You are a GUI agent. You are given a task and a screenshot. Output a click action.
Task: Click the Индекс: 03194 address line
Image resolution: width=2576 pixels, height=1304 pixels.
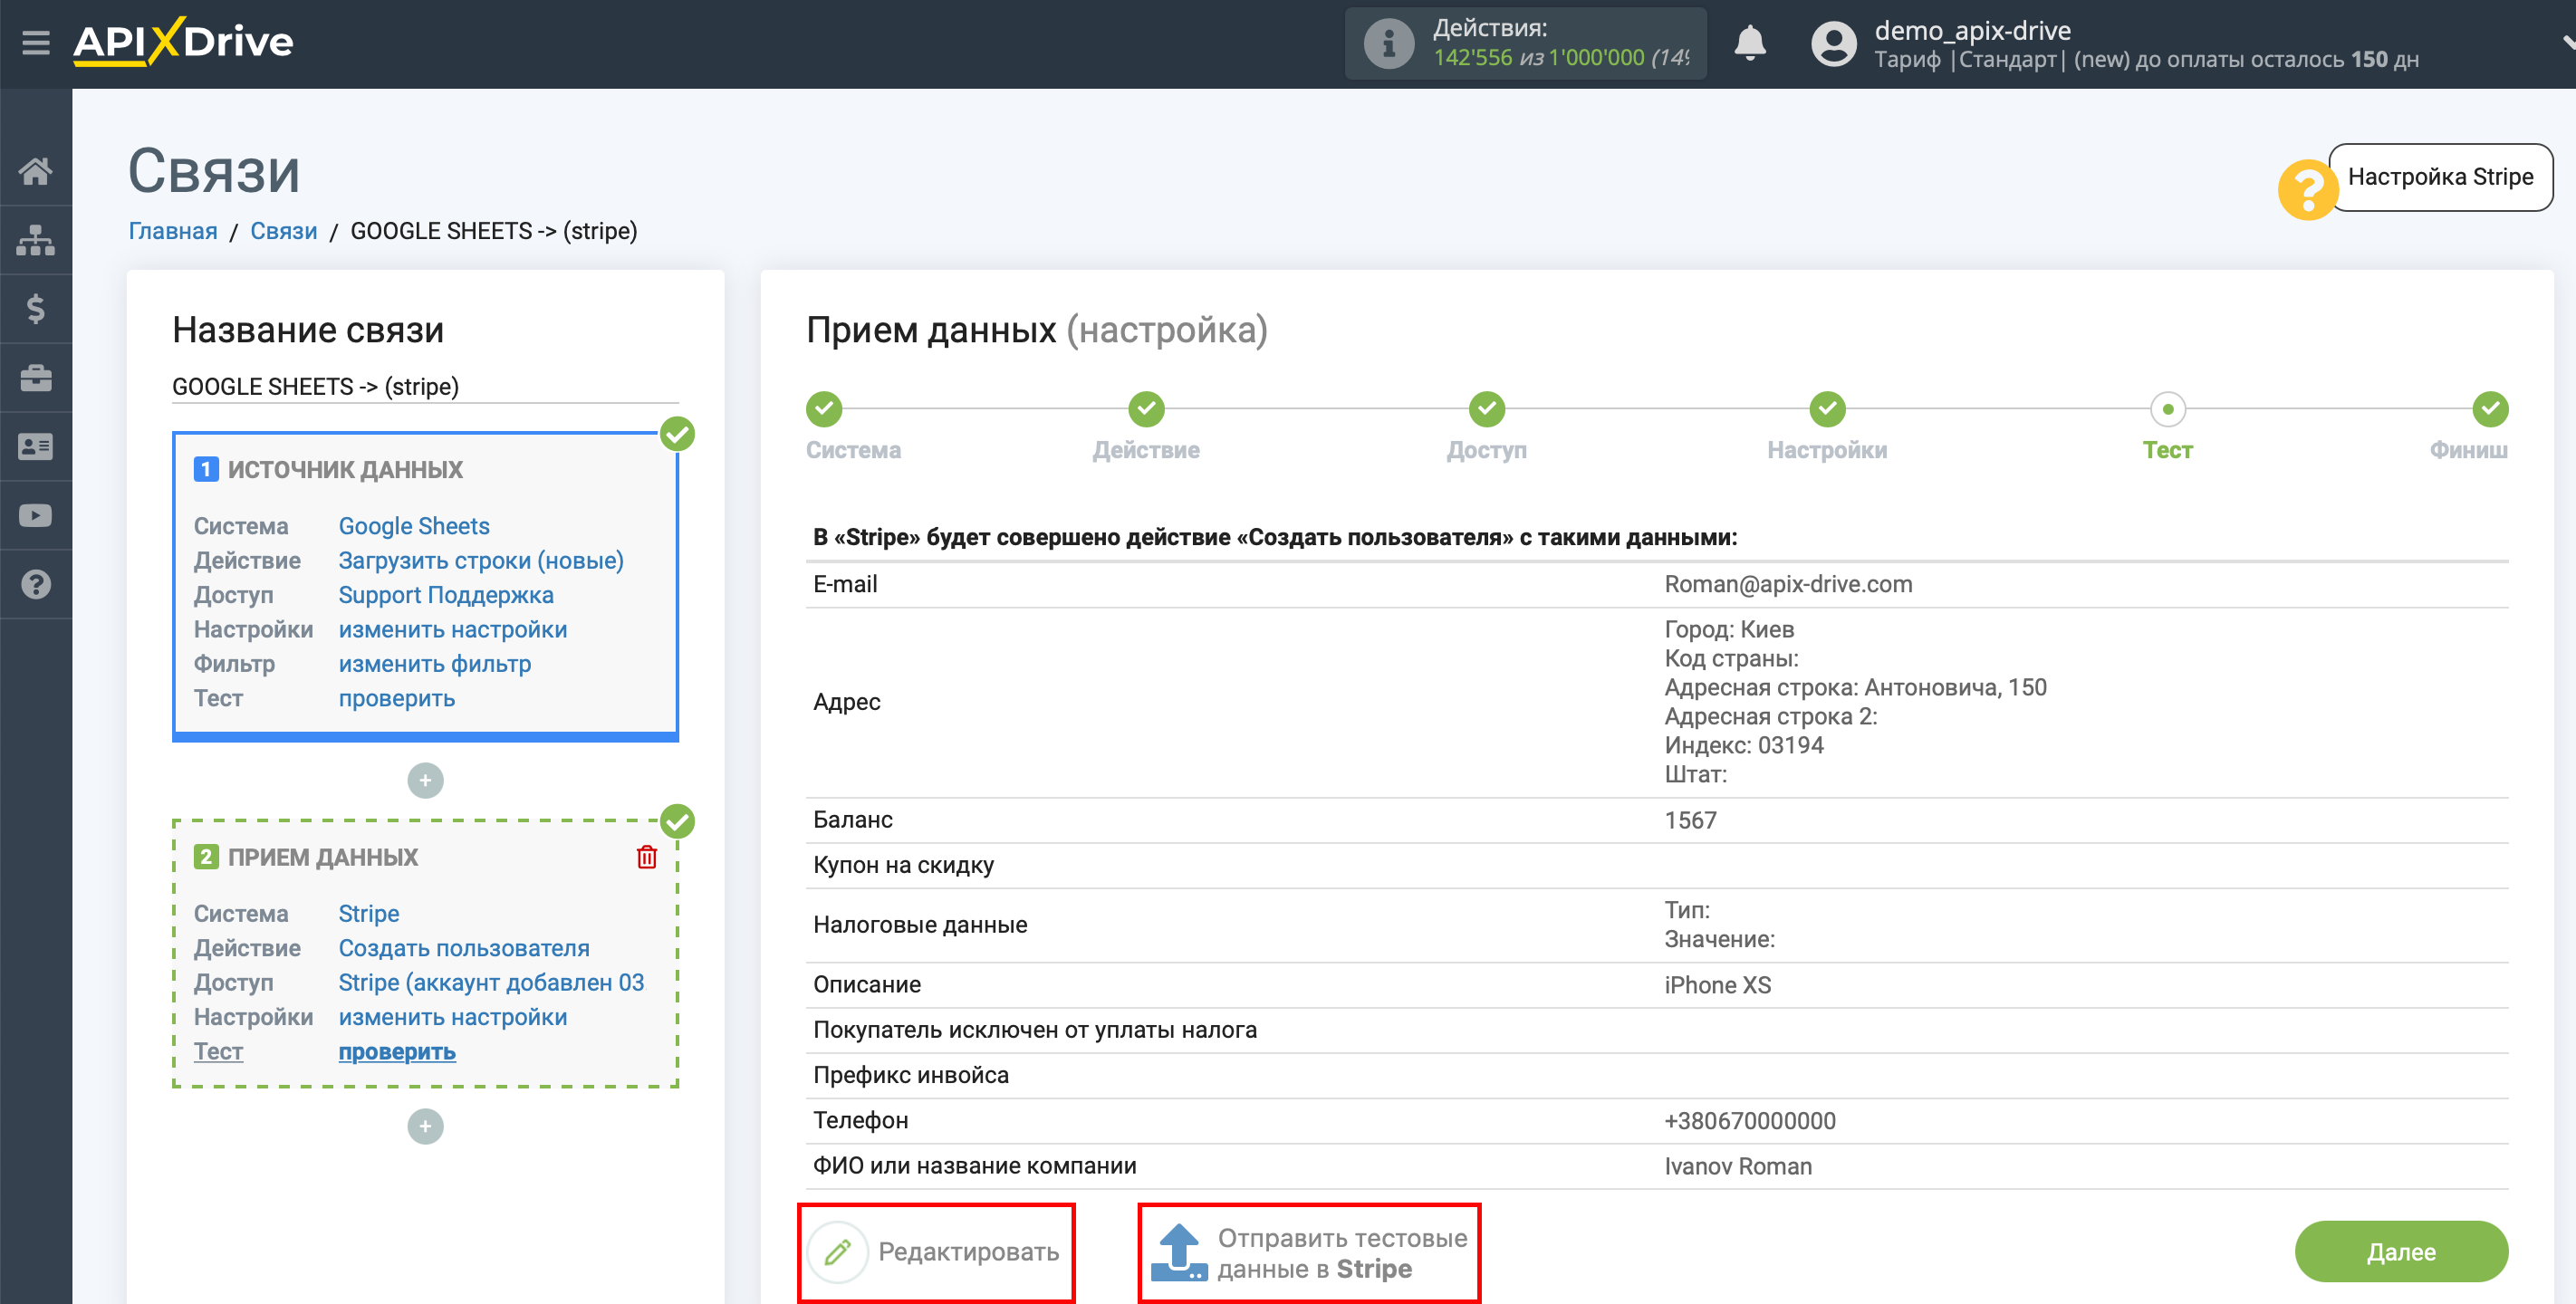(x=1744, y=745)
